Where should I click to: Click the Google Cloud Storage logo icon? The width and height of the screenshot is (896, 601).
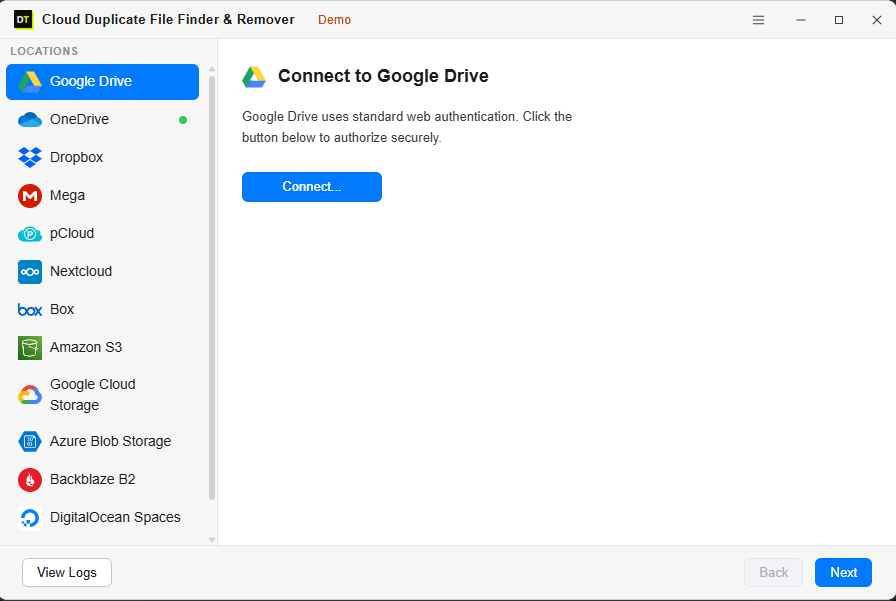[x=30, y=395]
